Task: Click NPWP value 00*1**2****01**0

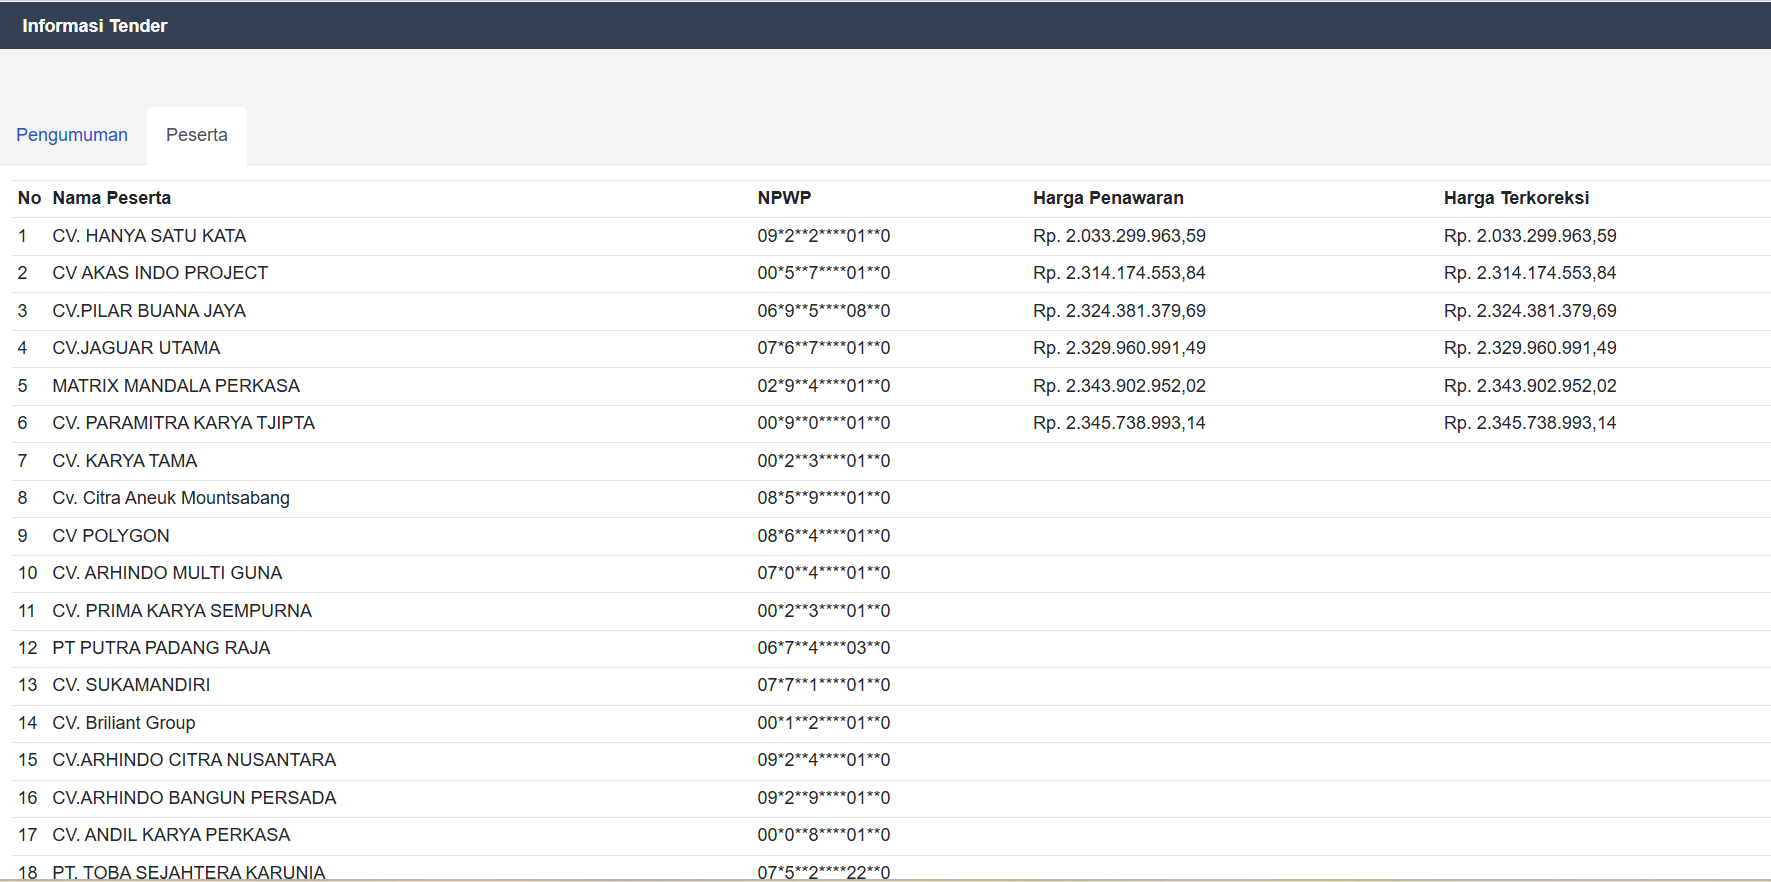Action: (824, 723)
